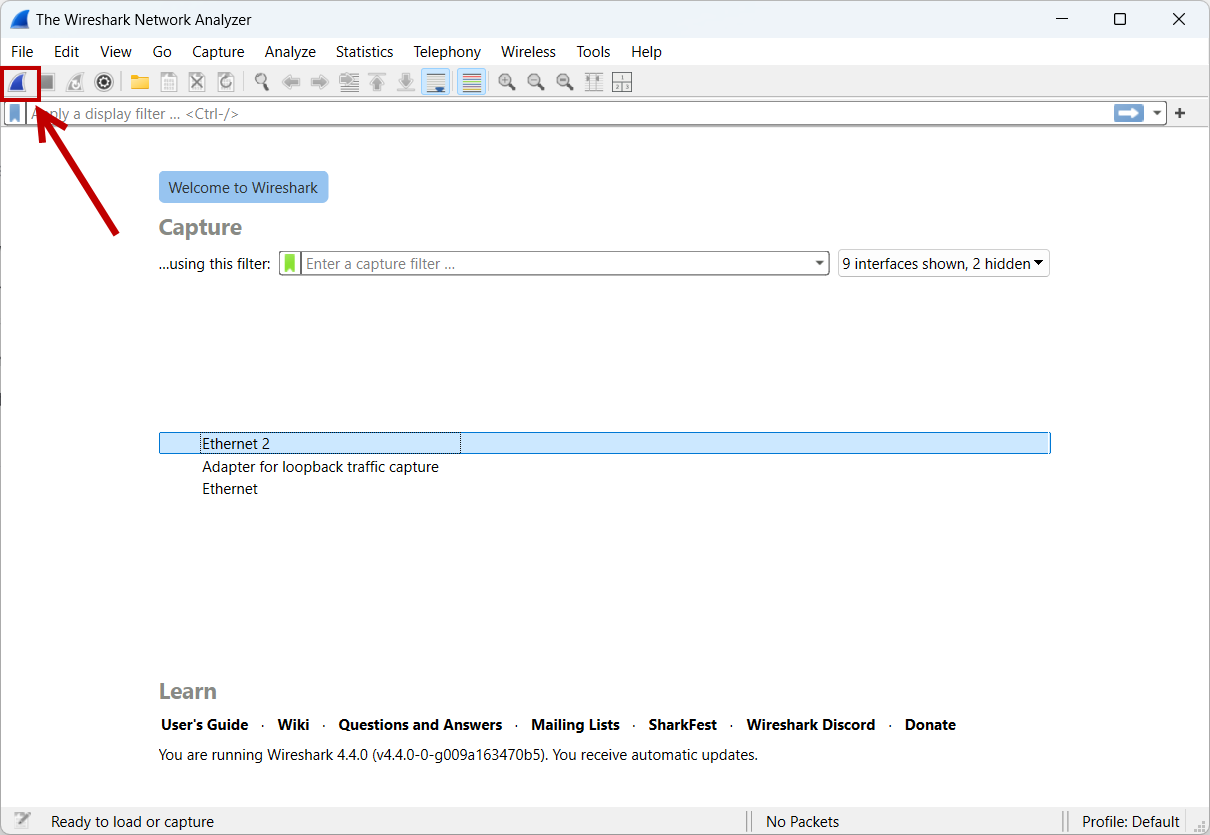Open the capture filter dropdown arrow
This screenshot has width=1210, height=835.
(820, 264)
